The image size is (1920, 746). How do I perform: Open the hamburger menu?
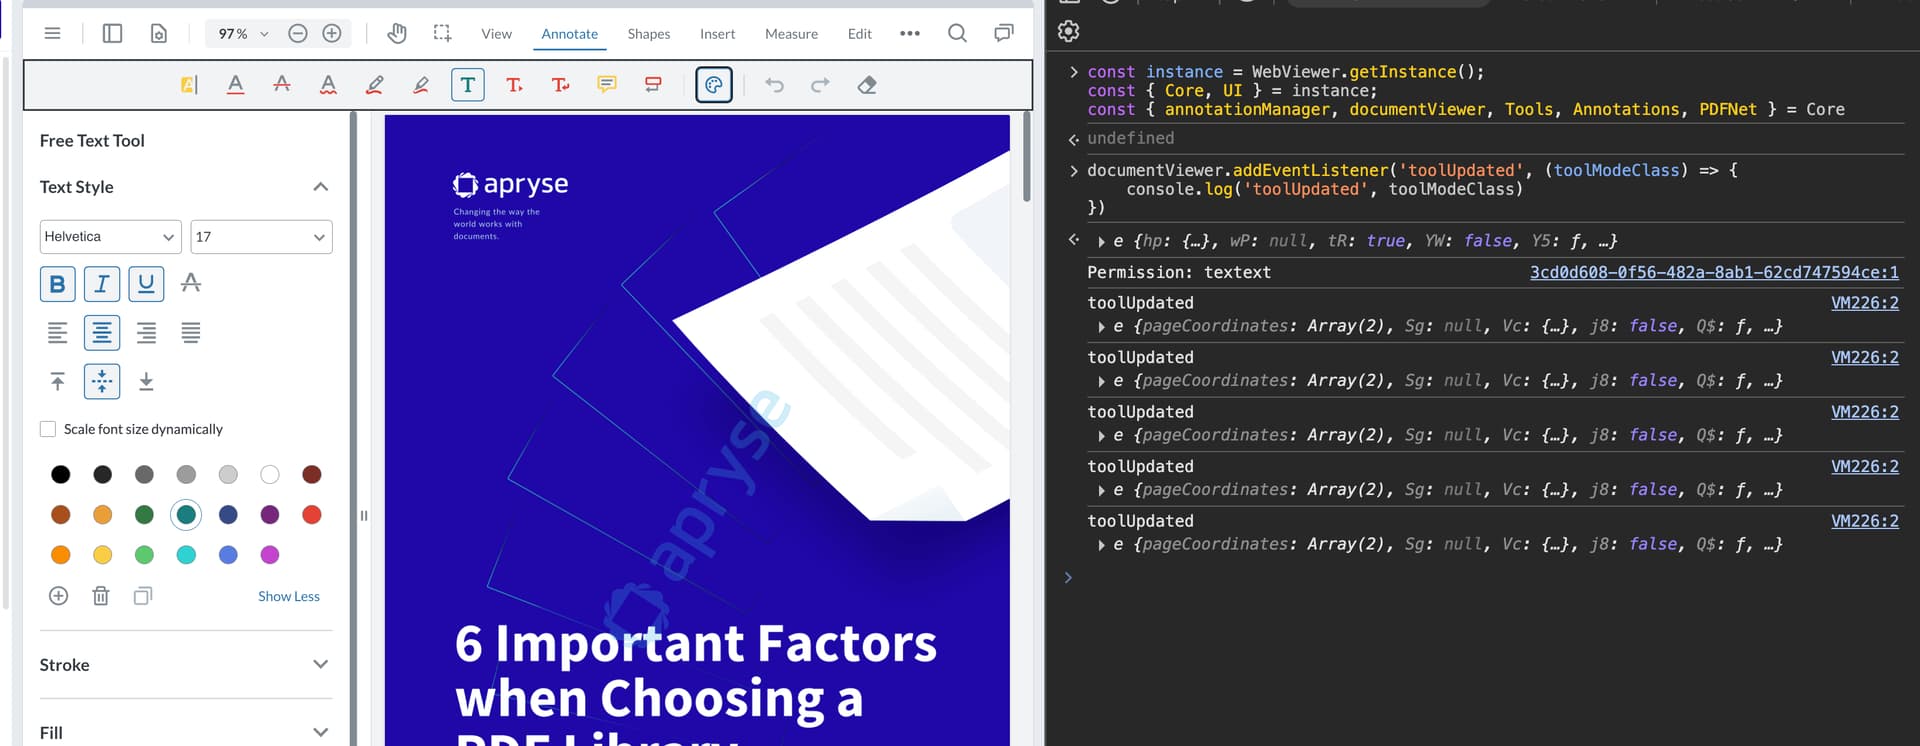tap(52, 33)
